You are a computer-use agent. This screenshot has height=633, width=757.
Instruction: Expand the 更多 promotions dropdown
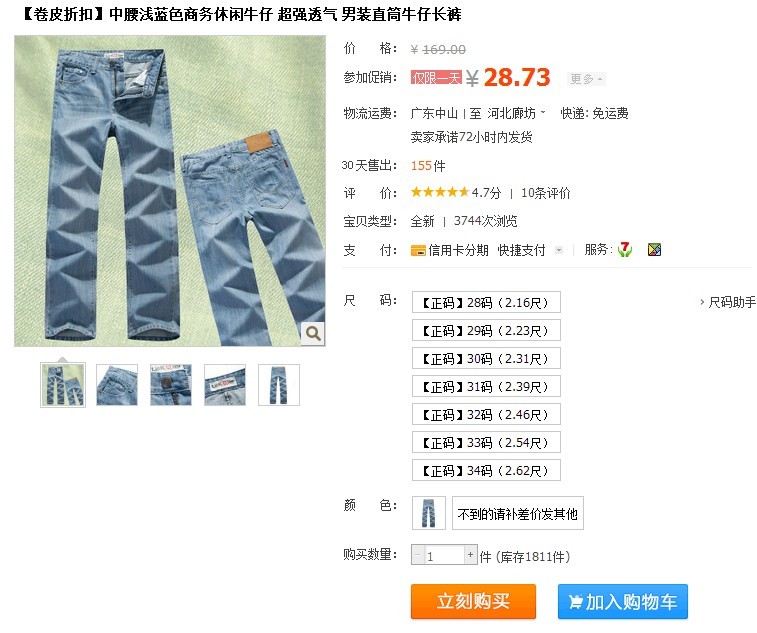[x=586, y=79]
